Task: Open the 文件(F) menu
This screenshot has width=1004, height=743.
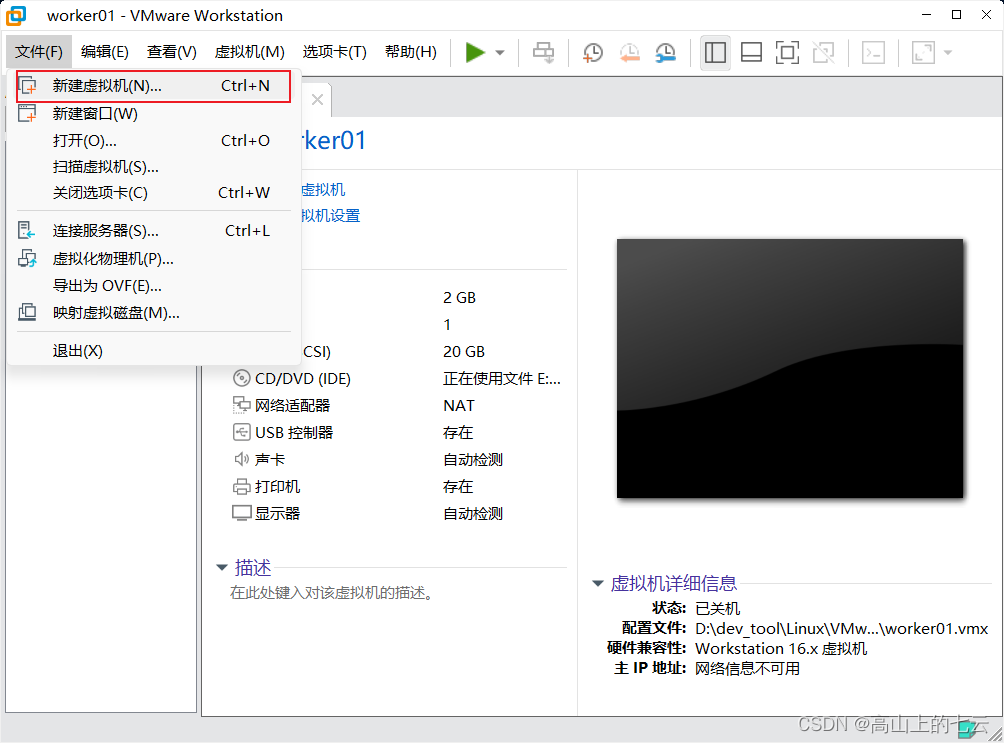Action: click(x=39, y=52)
